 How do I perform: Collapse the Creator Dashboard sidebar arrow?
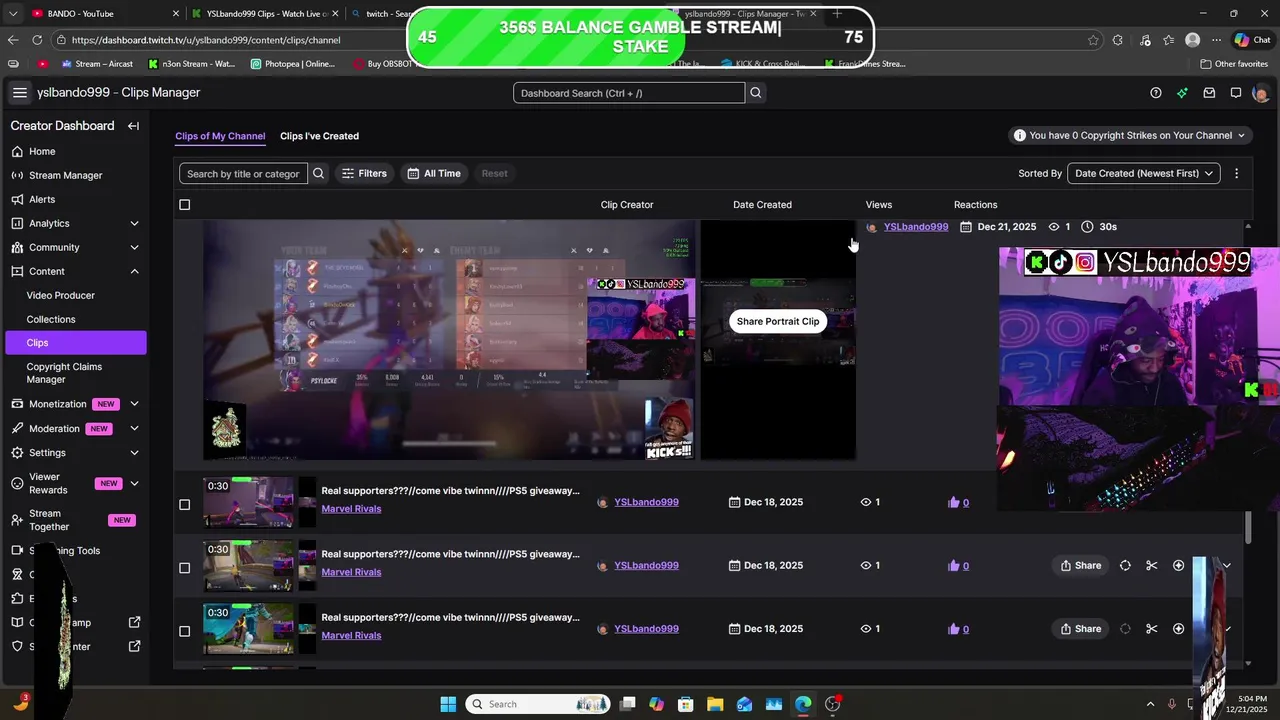(x=133, y=126)
